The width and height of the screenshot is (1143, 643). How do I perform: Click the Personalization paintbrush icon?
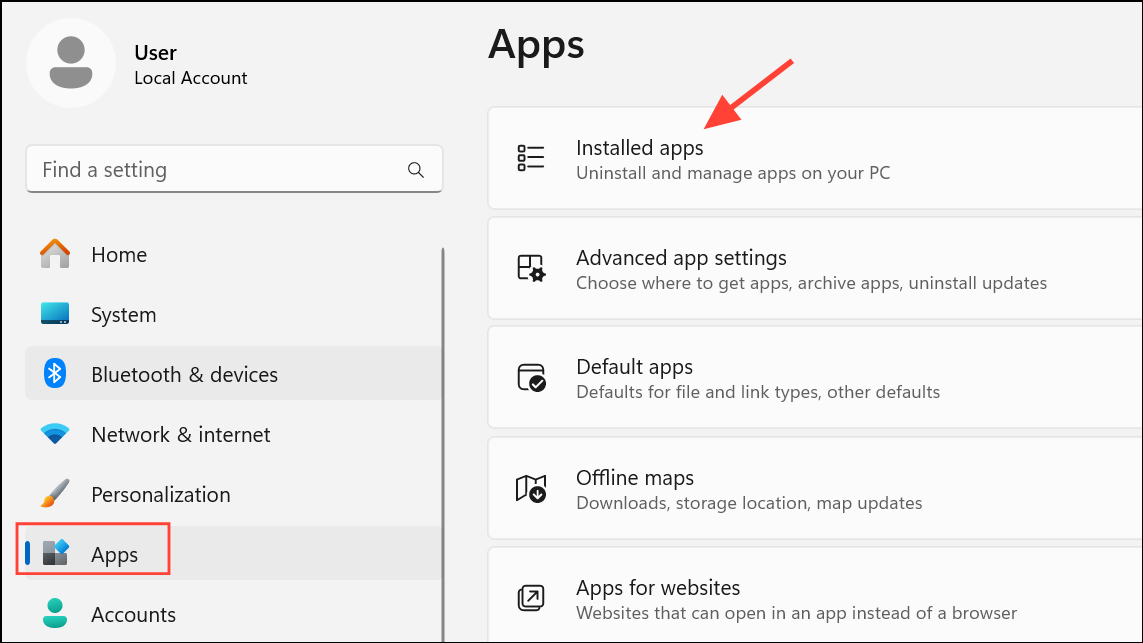click(x=55, y=494)
